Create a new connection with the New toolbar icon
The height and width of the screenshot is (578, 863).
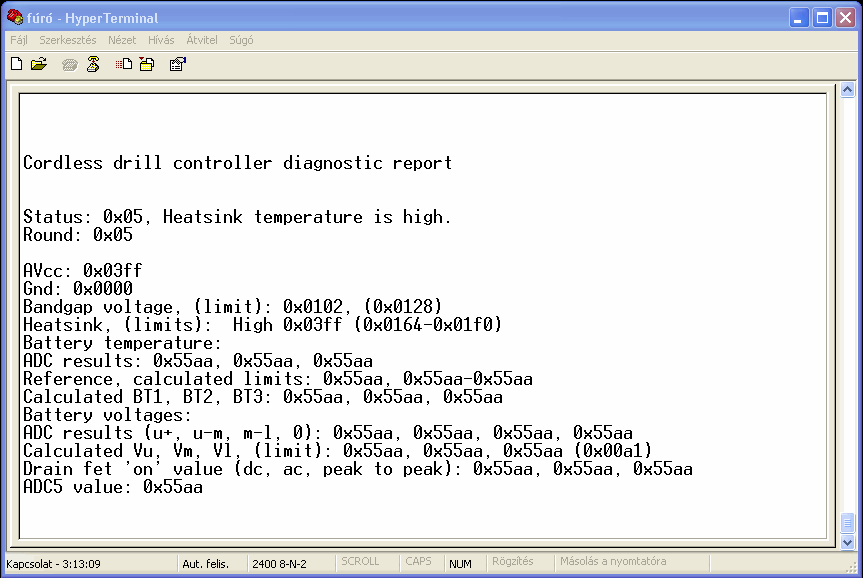click(17, 64)
